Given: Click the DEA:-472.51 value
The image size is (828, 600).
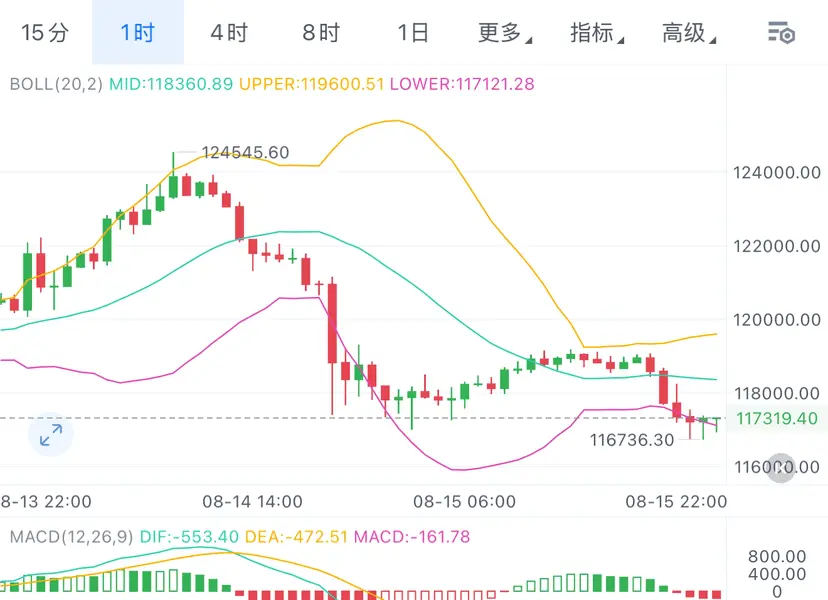Looking at the screenshot, I should [x=296, y=537].
